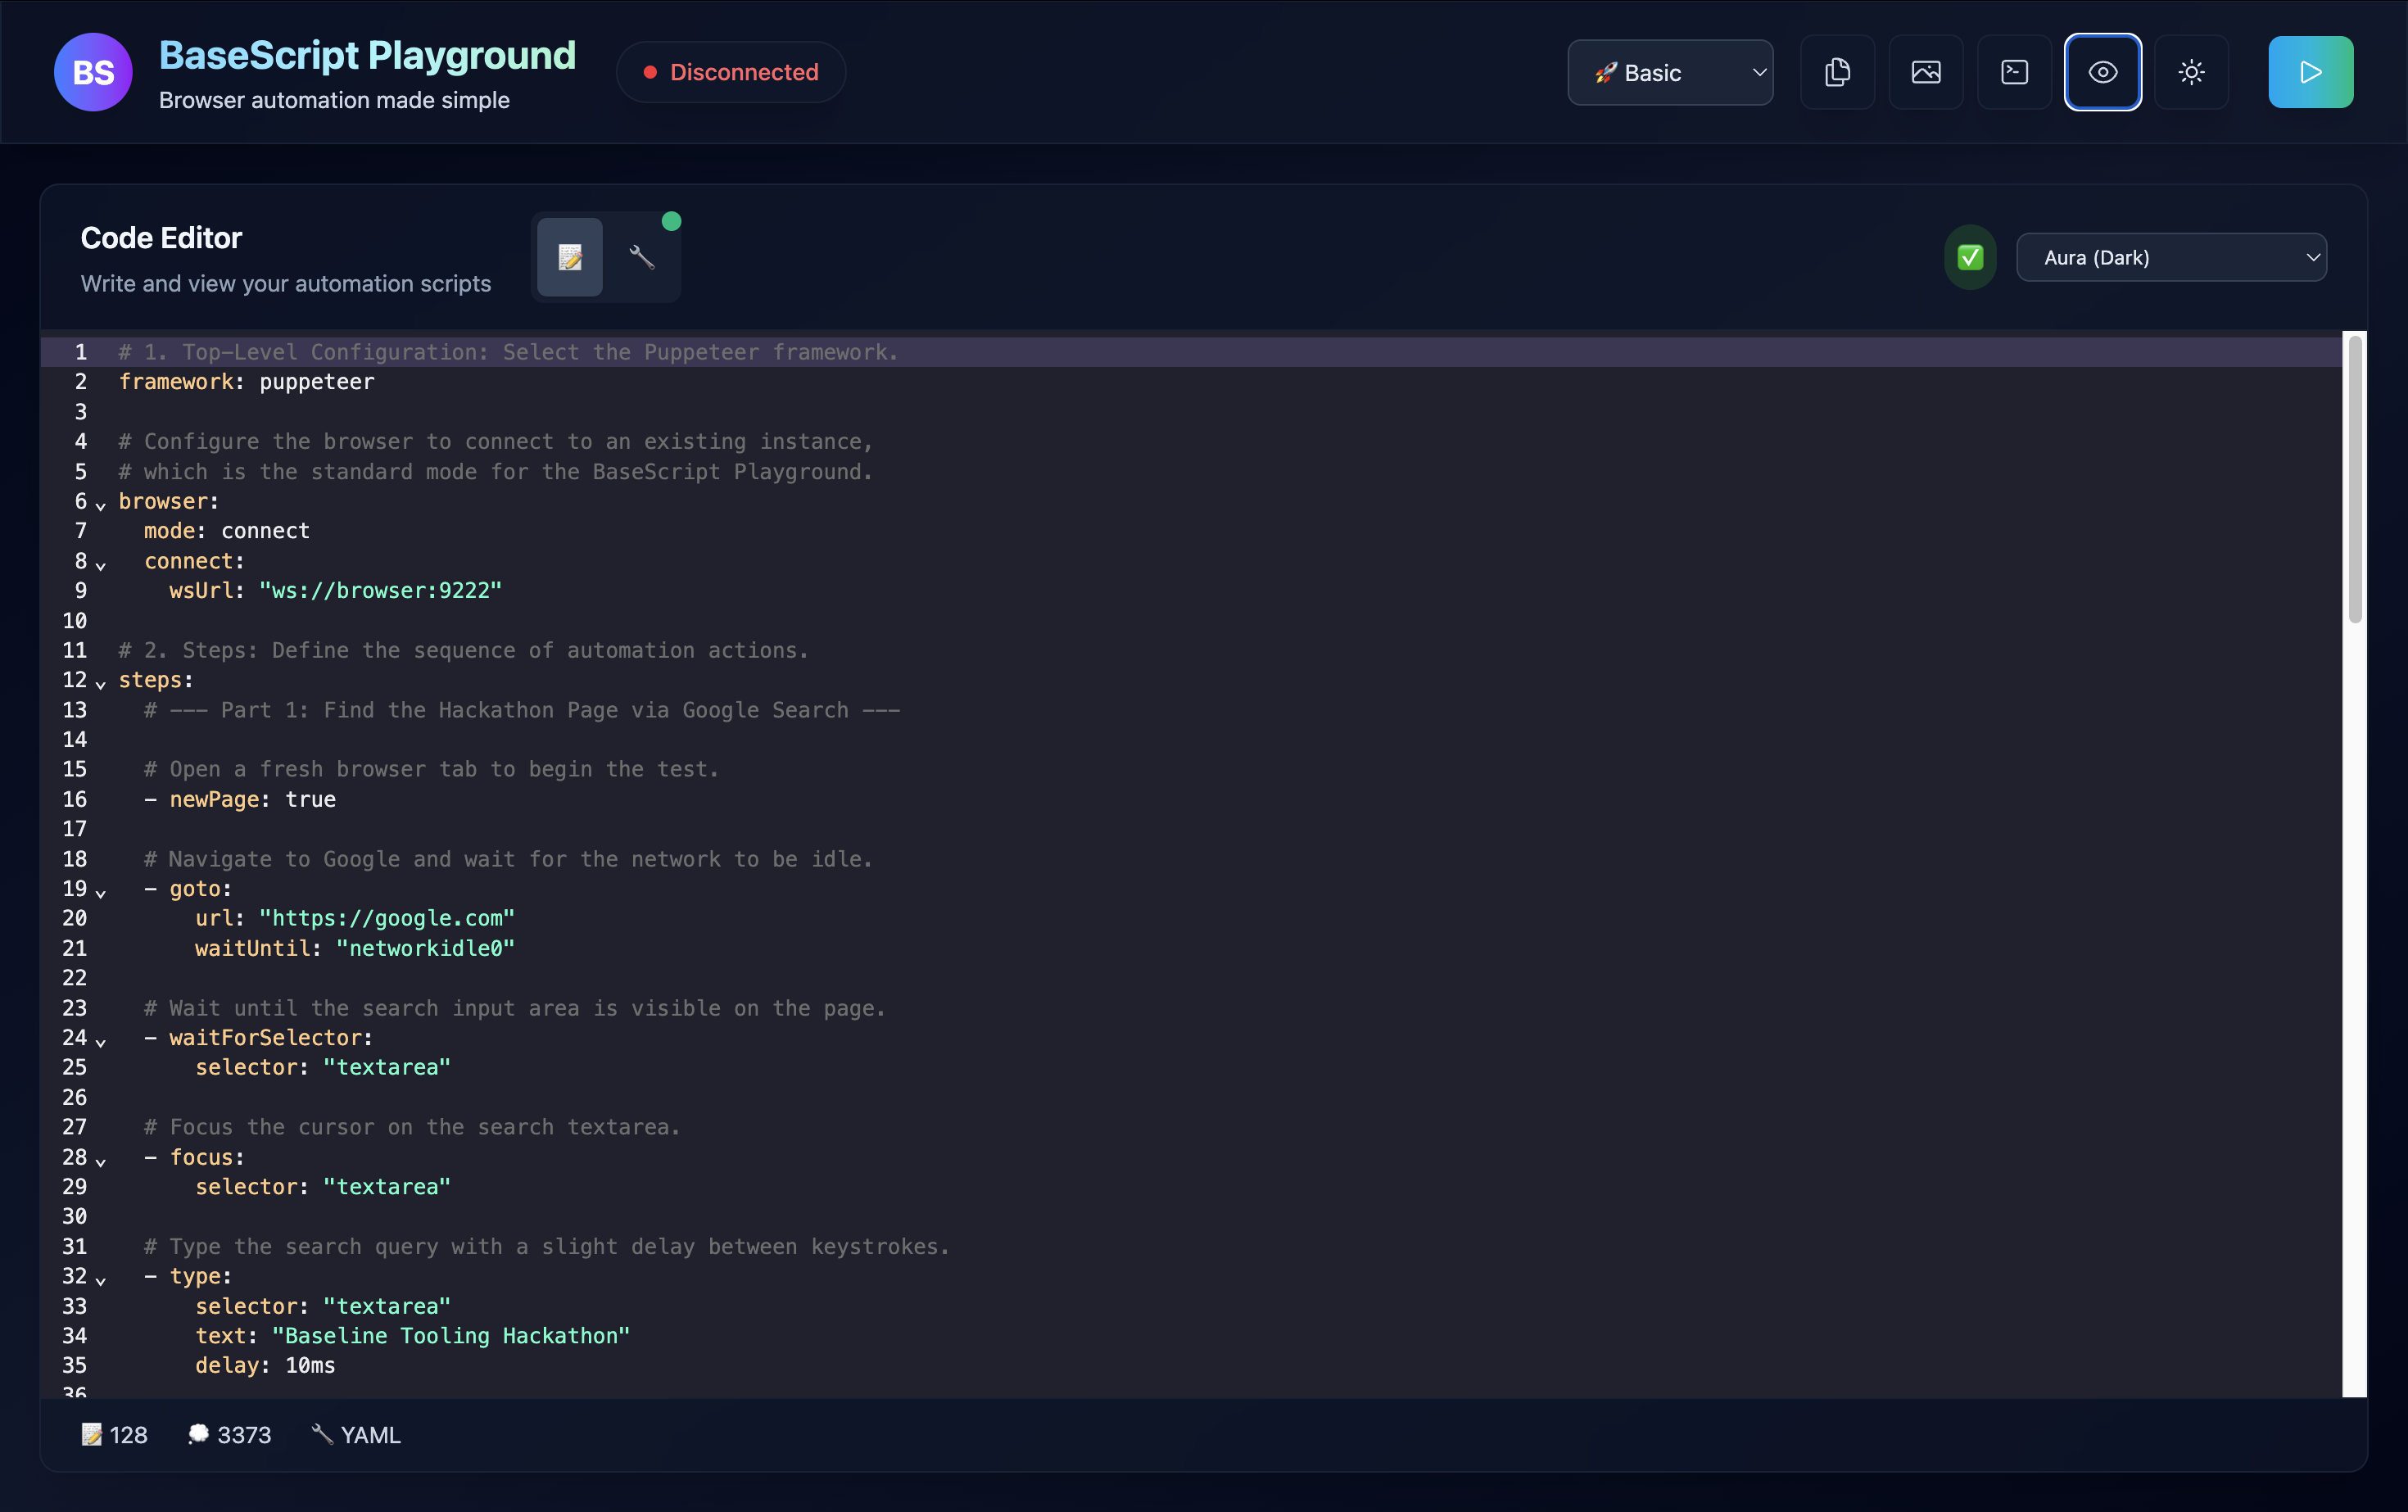Run the script with play button
Viewport: 2408px width, 1512px height.
pos(2310,72)
